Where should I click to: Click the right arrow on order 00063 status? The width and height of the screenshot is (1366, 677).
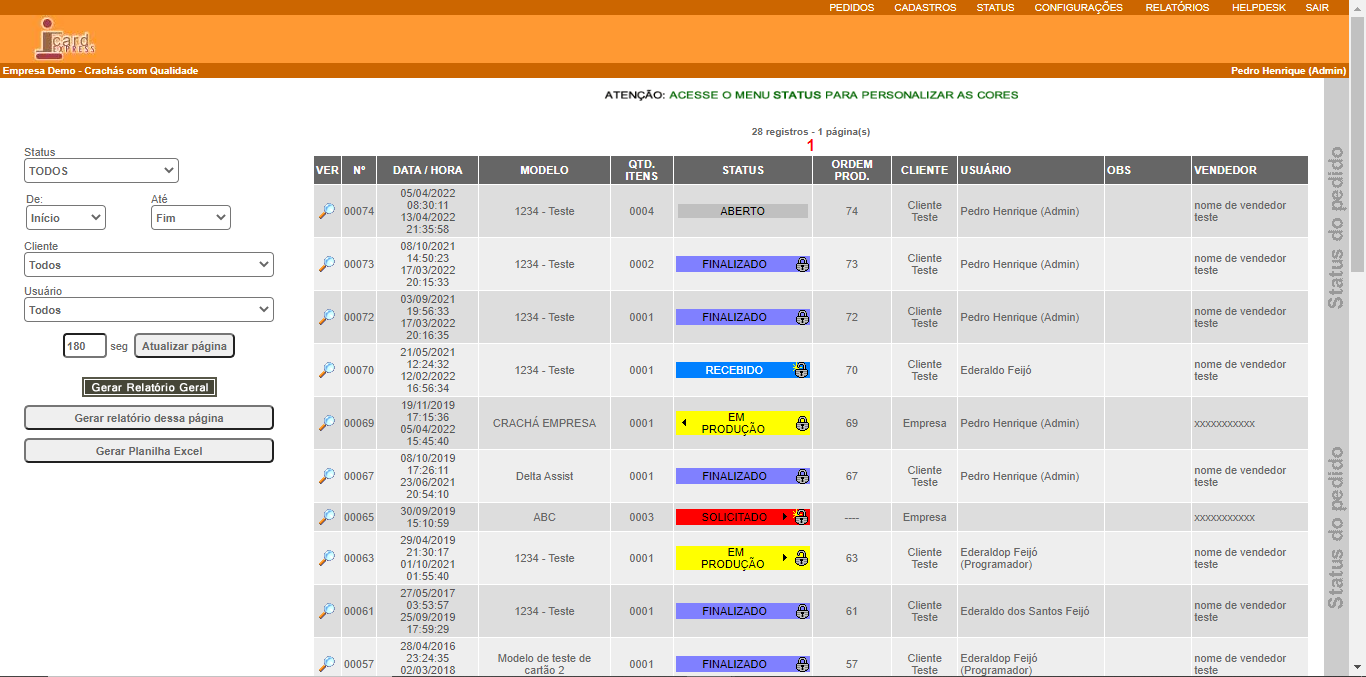coord(785,557)
